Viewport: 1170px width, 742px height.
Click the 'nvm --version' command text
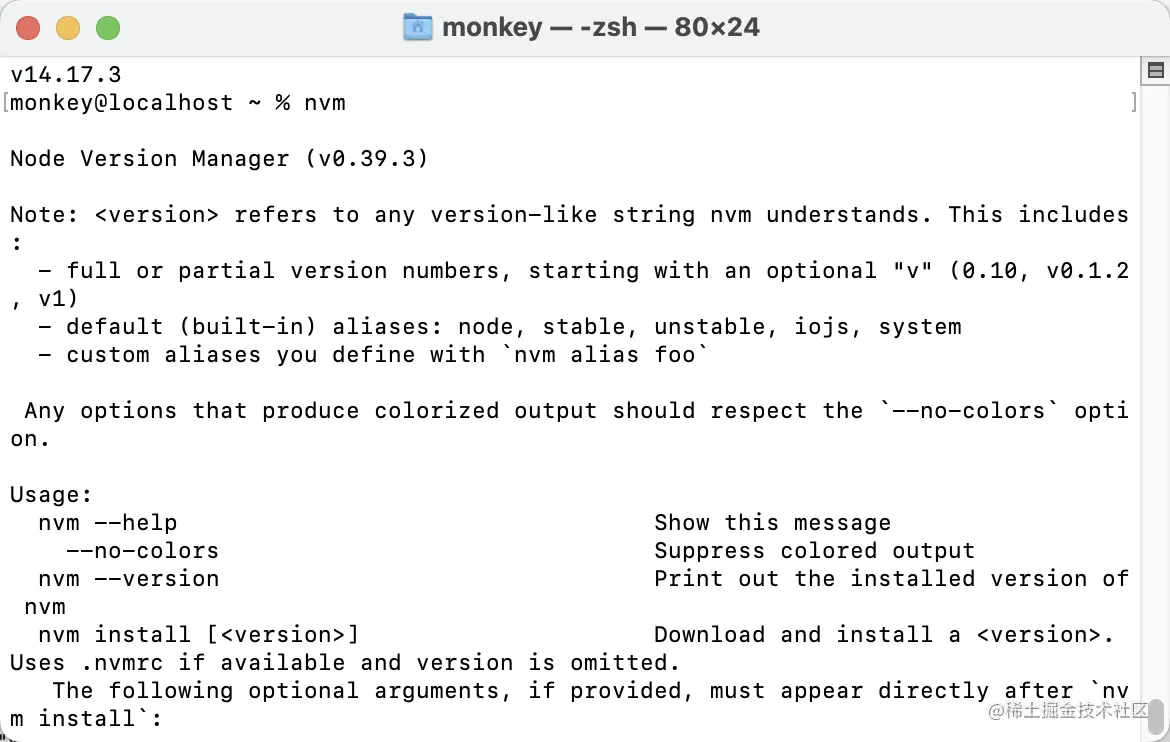pos(128,579)
